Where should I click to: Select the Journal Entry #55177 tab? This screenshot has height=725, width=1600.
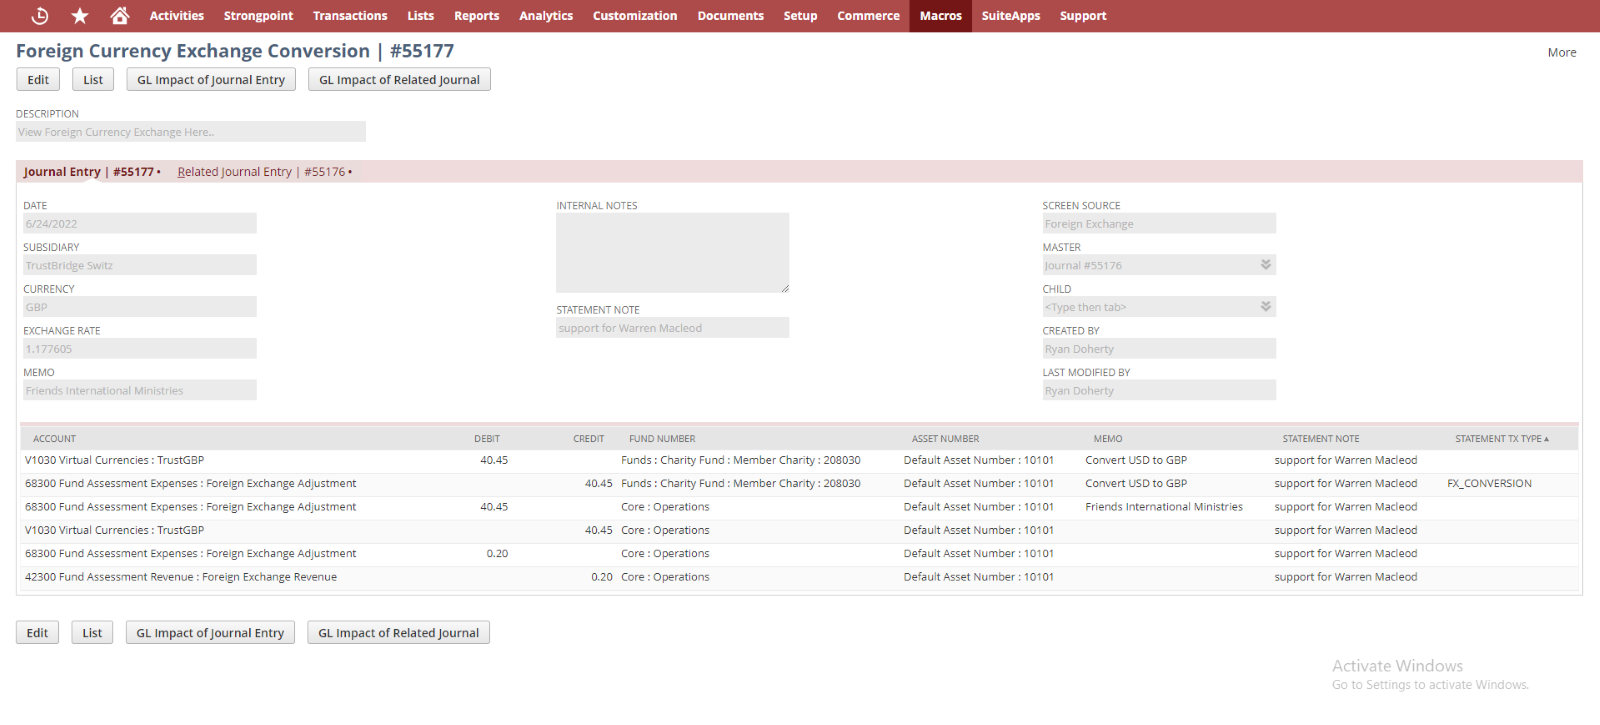tap(89, 172)
